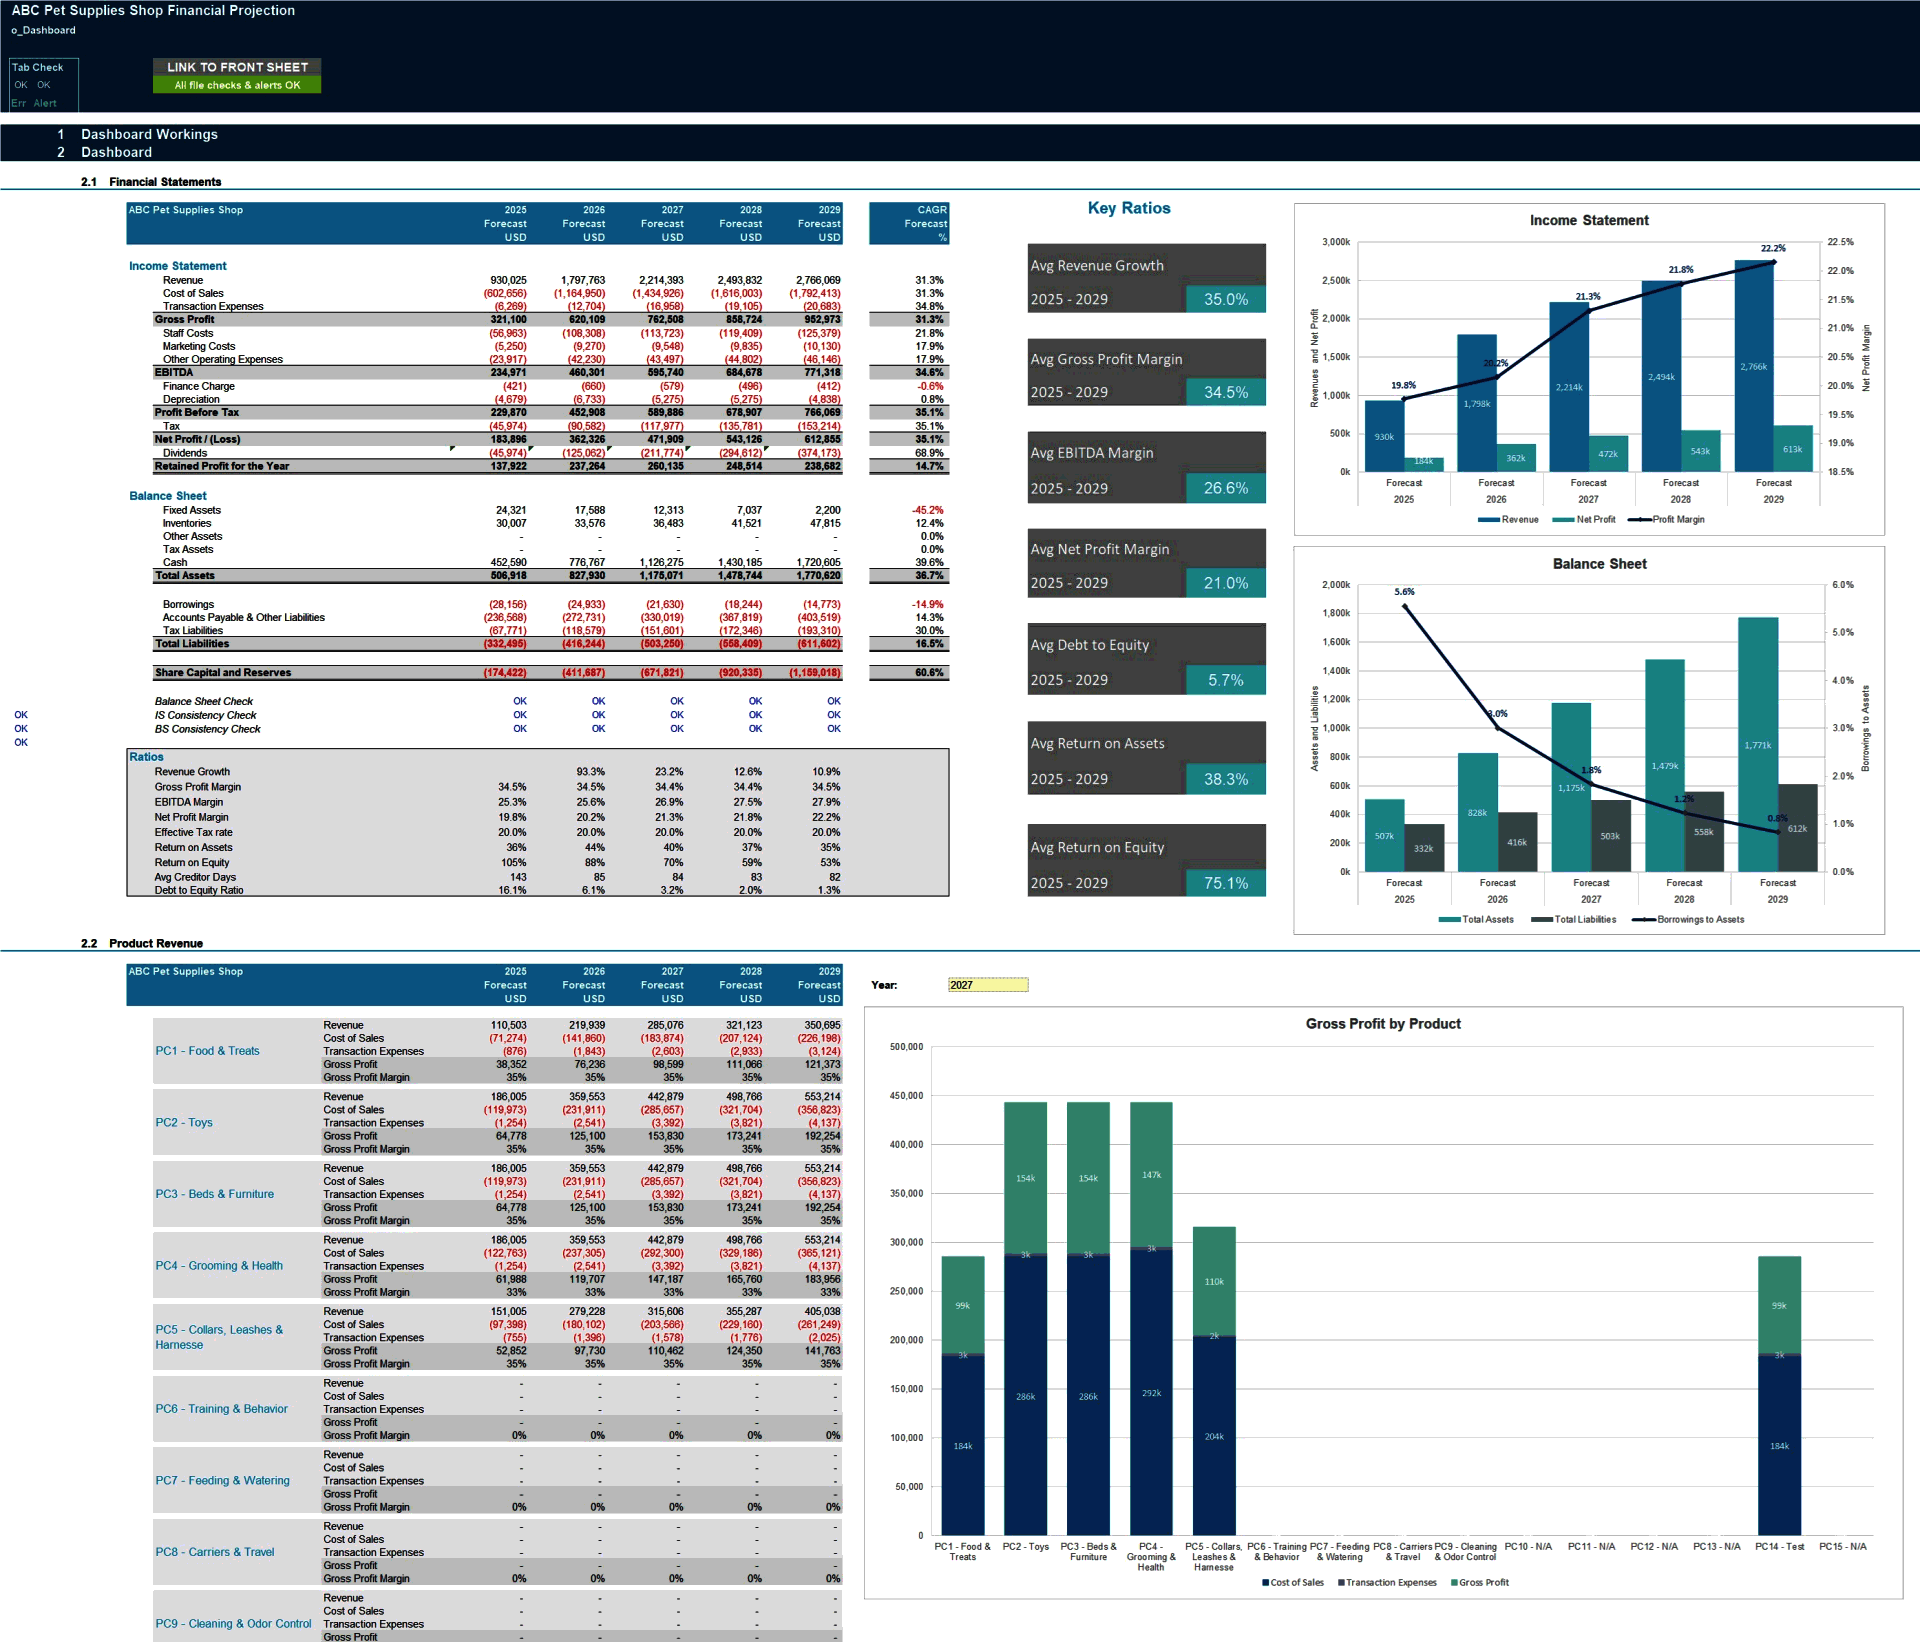Screen dimensions: 1920x1642
Task: Select the 2029 revenue bar labeled 2,766k
Action: tap(1754, 366)
